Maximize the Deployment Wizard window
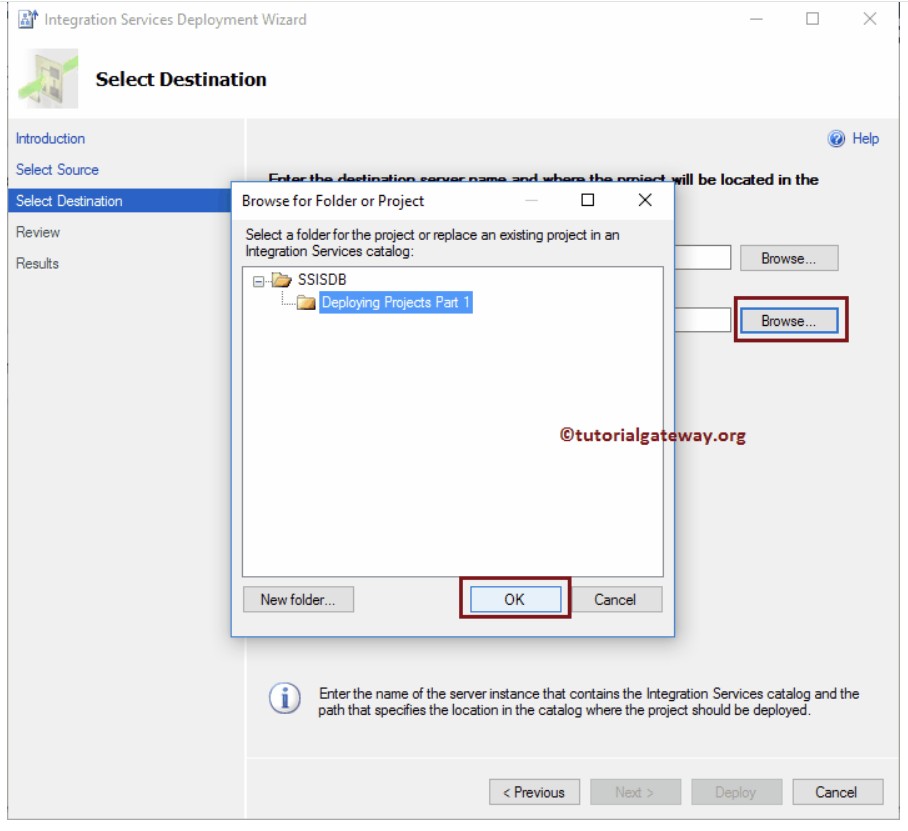908x831 pixels. (x=812, y=19)
